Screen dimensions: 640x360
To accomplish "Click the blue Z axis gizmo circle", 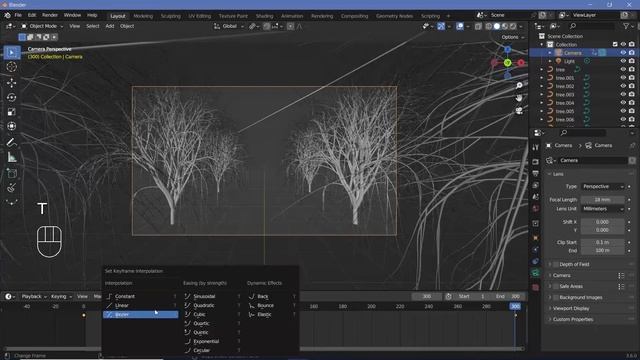I will (507, 50).
